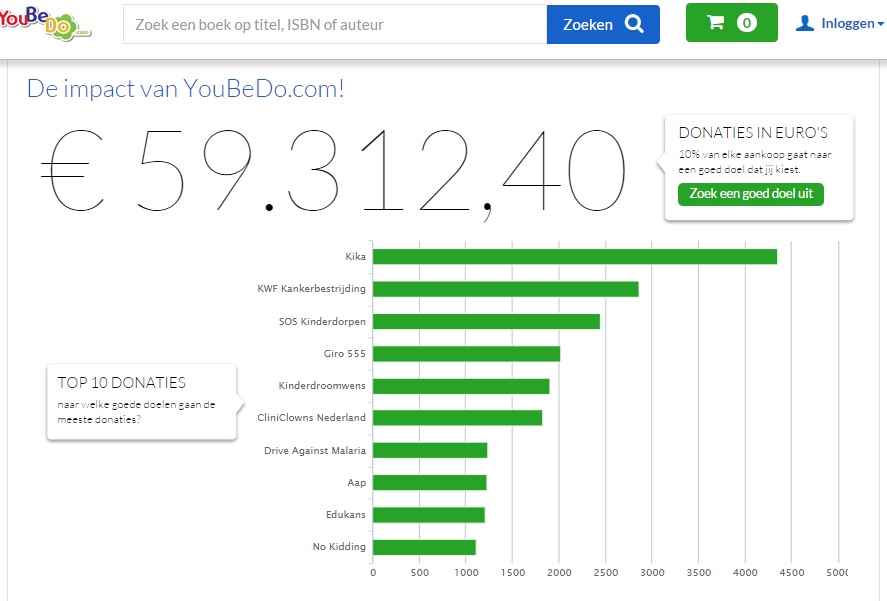Select the Kinderdroomwens chart bar

tap(461, 386)
